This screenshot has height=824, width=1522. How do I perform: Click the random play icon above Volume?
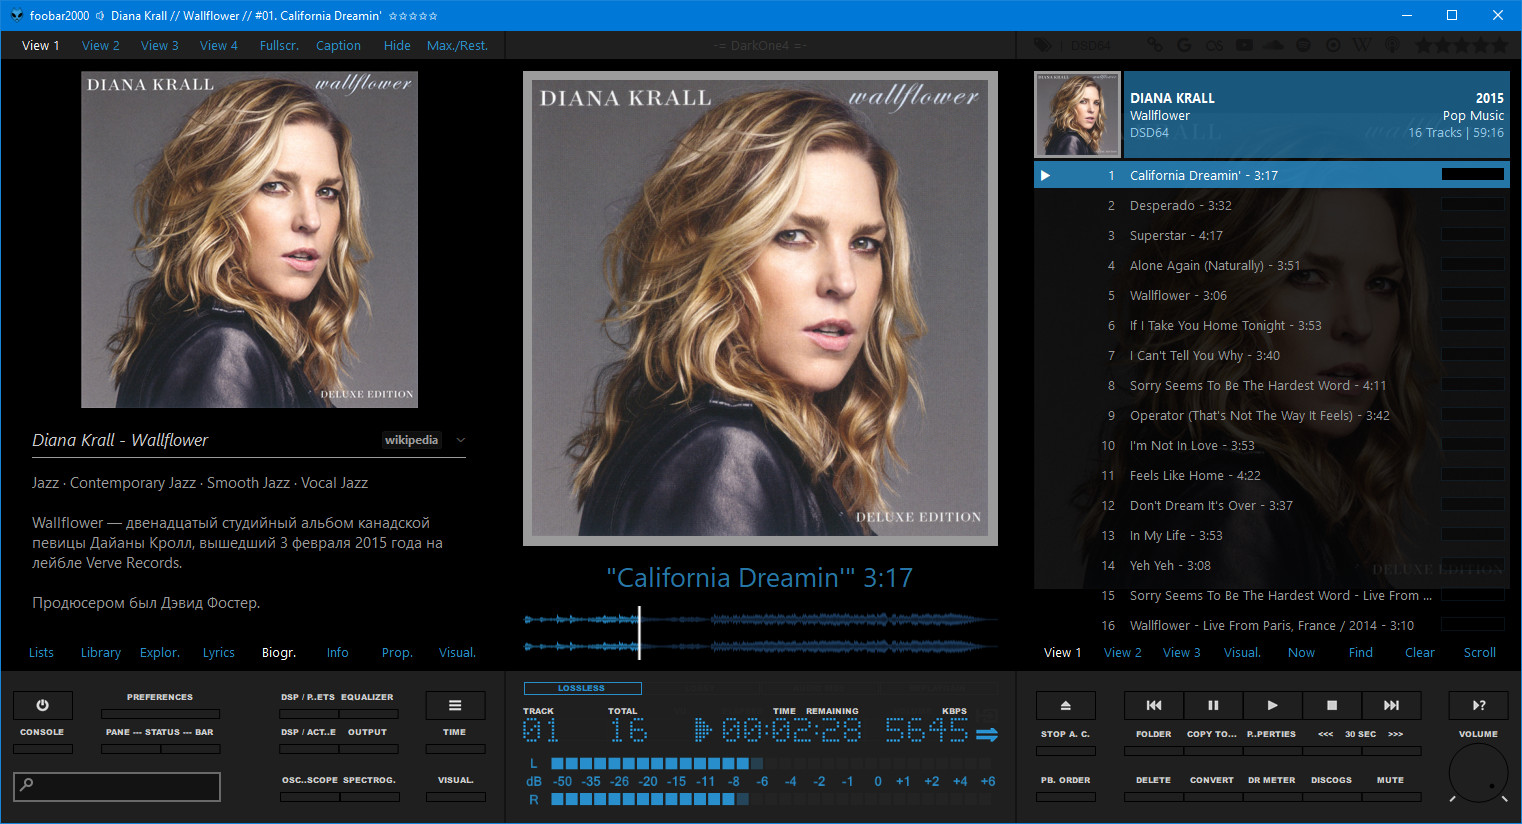(1479, 705)
